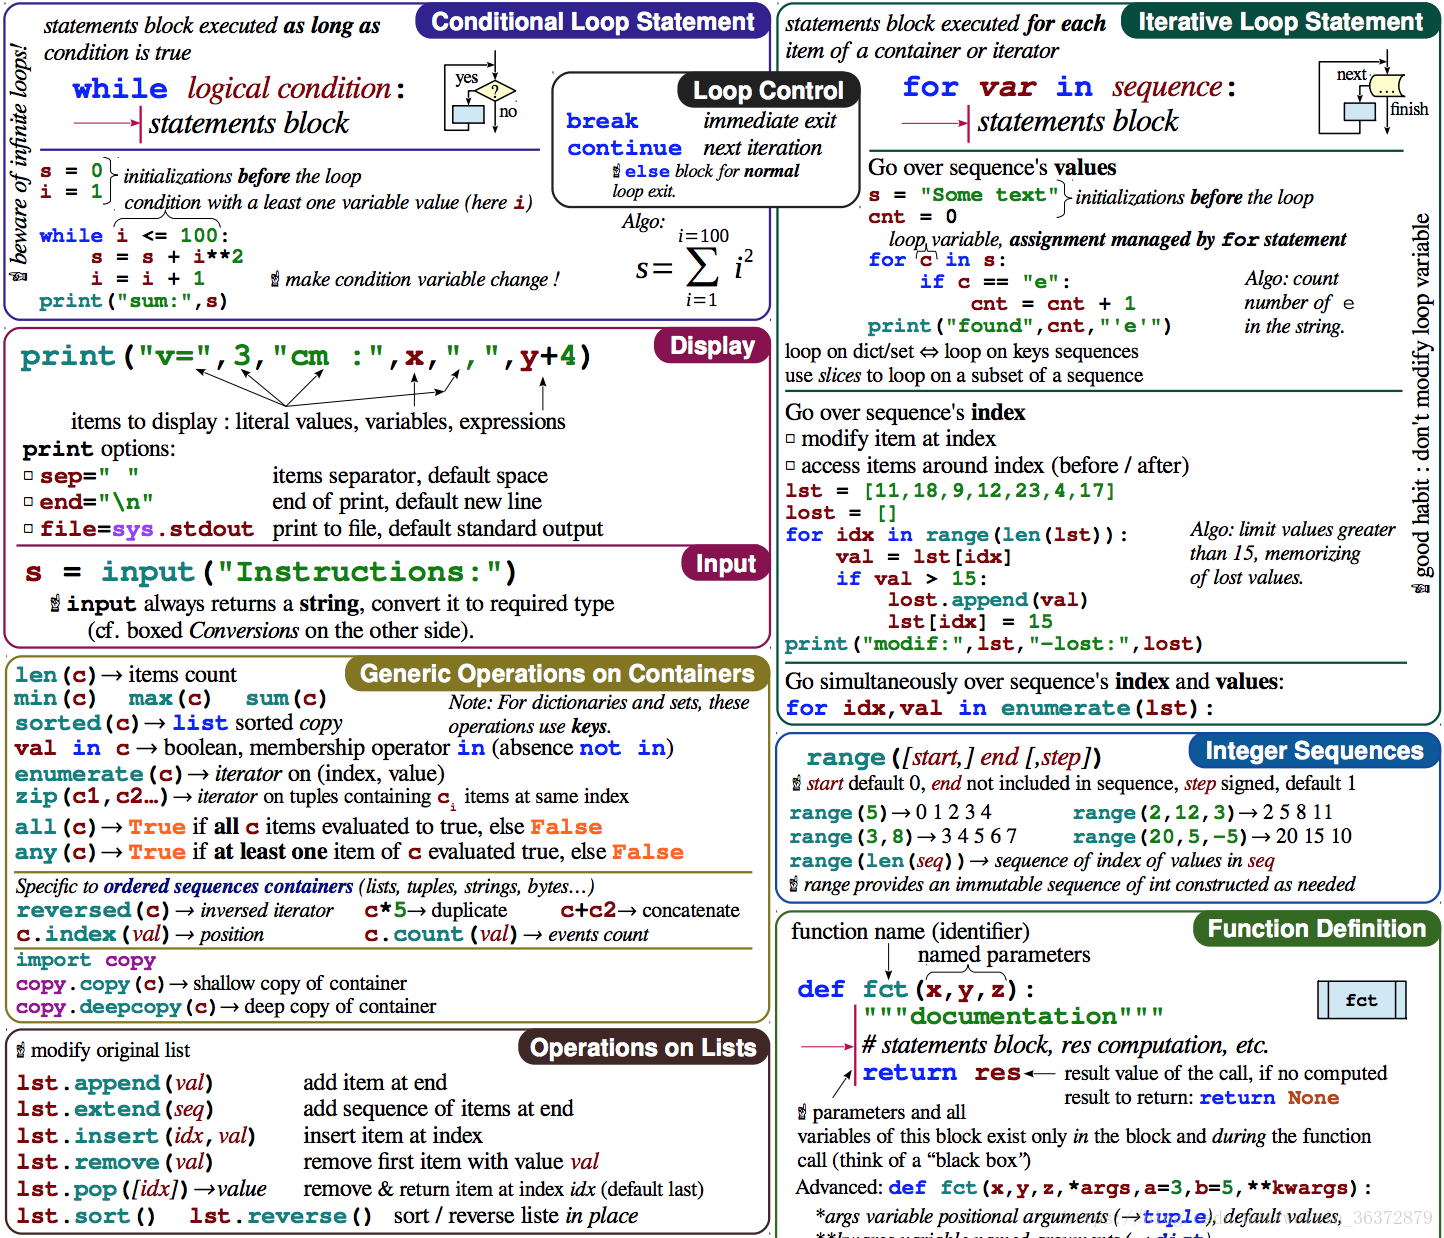1444x1238 pixels.
Task: Click the 'lst.pop([idx])' list operation
Action: [141, 1189]
